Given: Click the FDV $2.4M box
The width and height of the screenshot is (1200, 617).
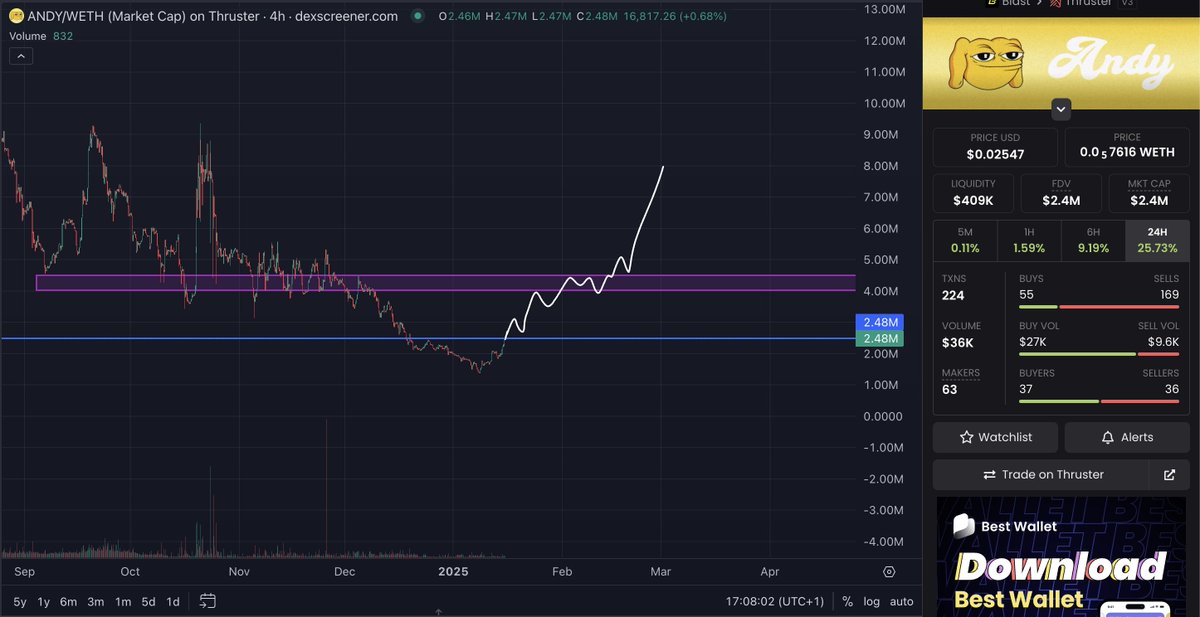Looking at the screenshot, I should (1061, 193).
